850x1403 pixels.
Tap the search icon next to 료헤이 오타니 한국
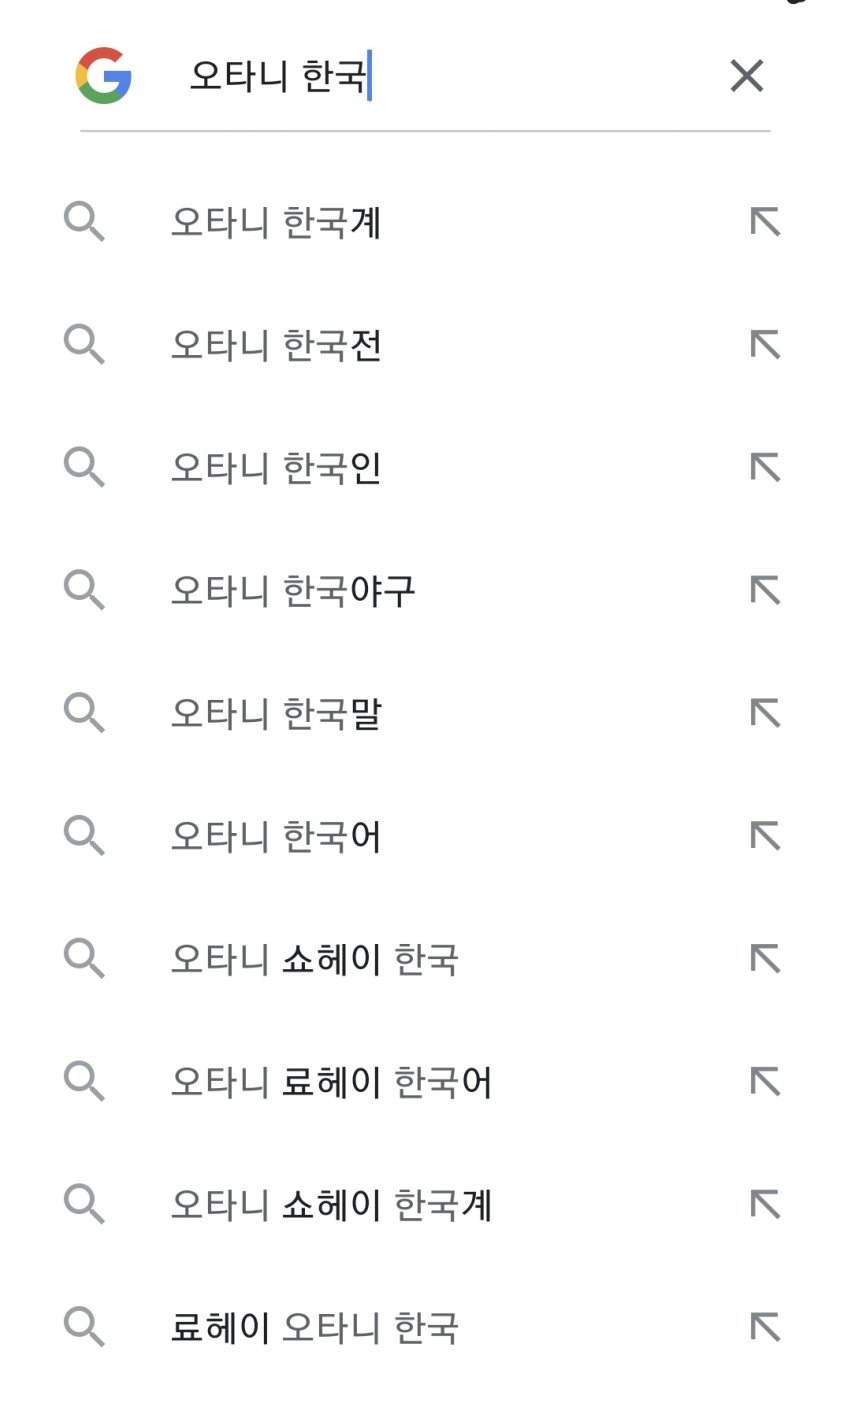pyautogui.click(x=84, y=1328)
